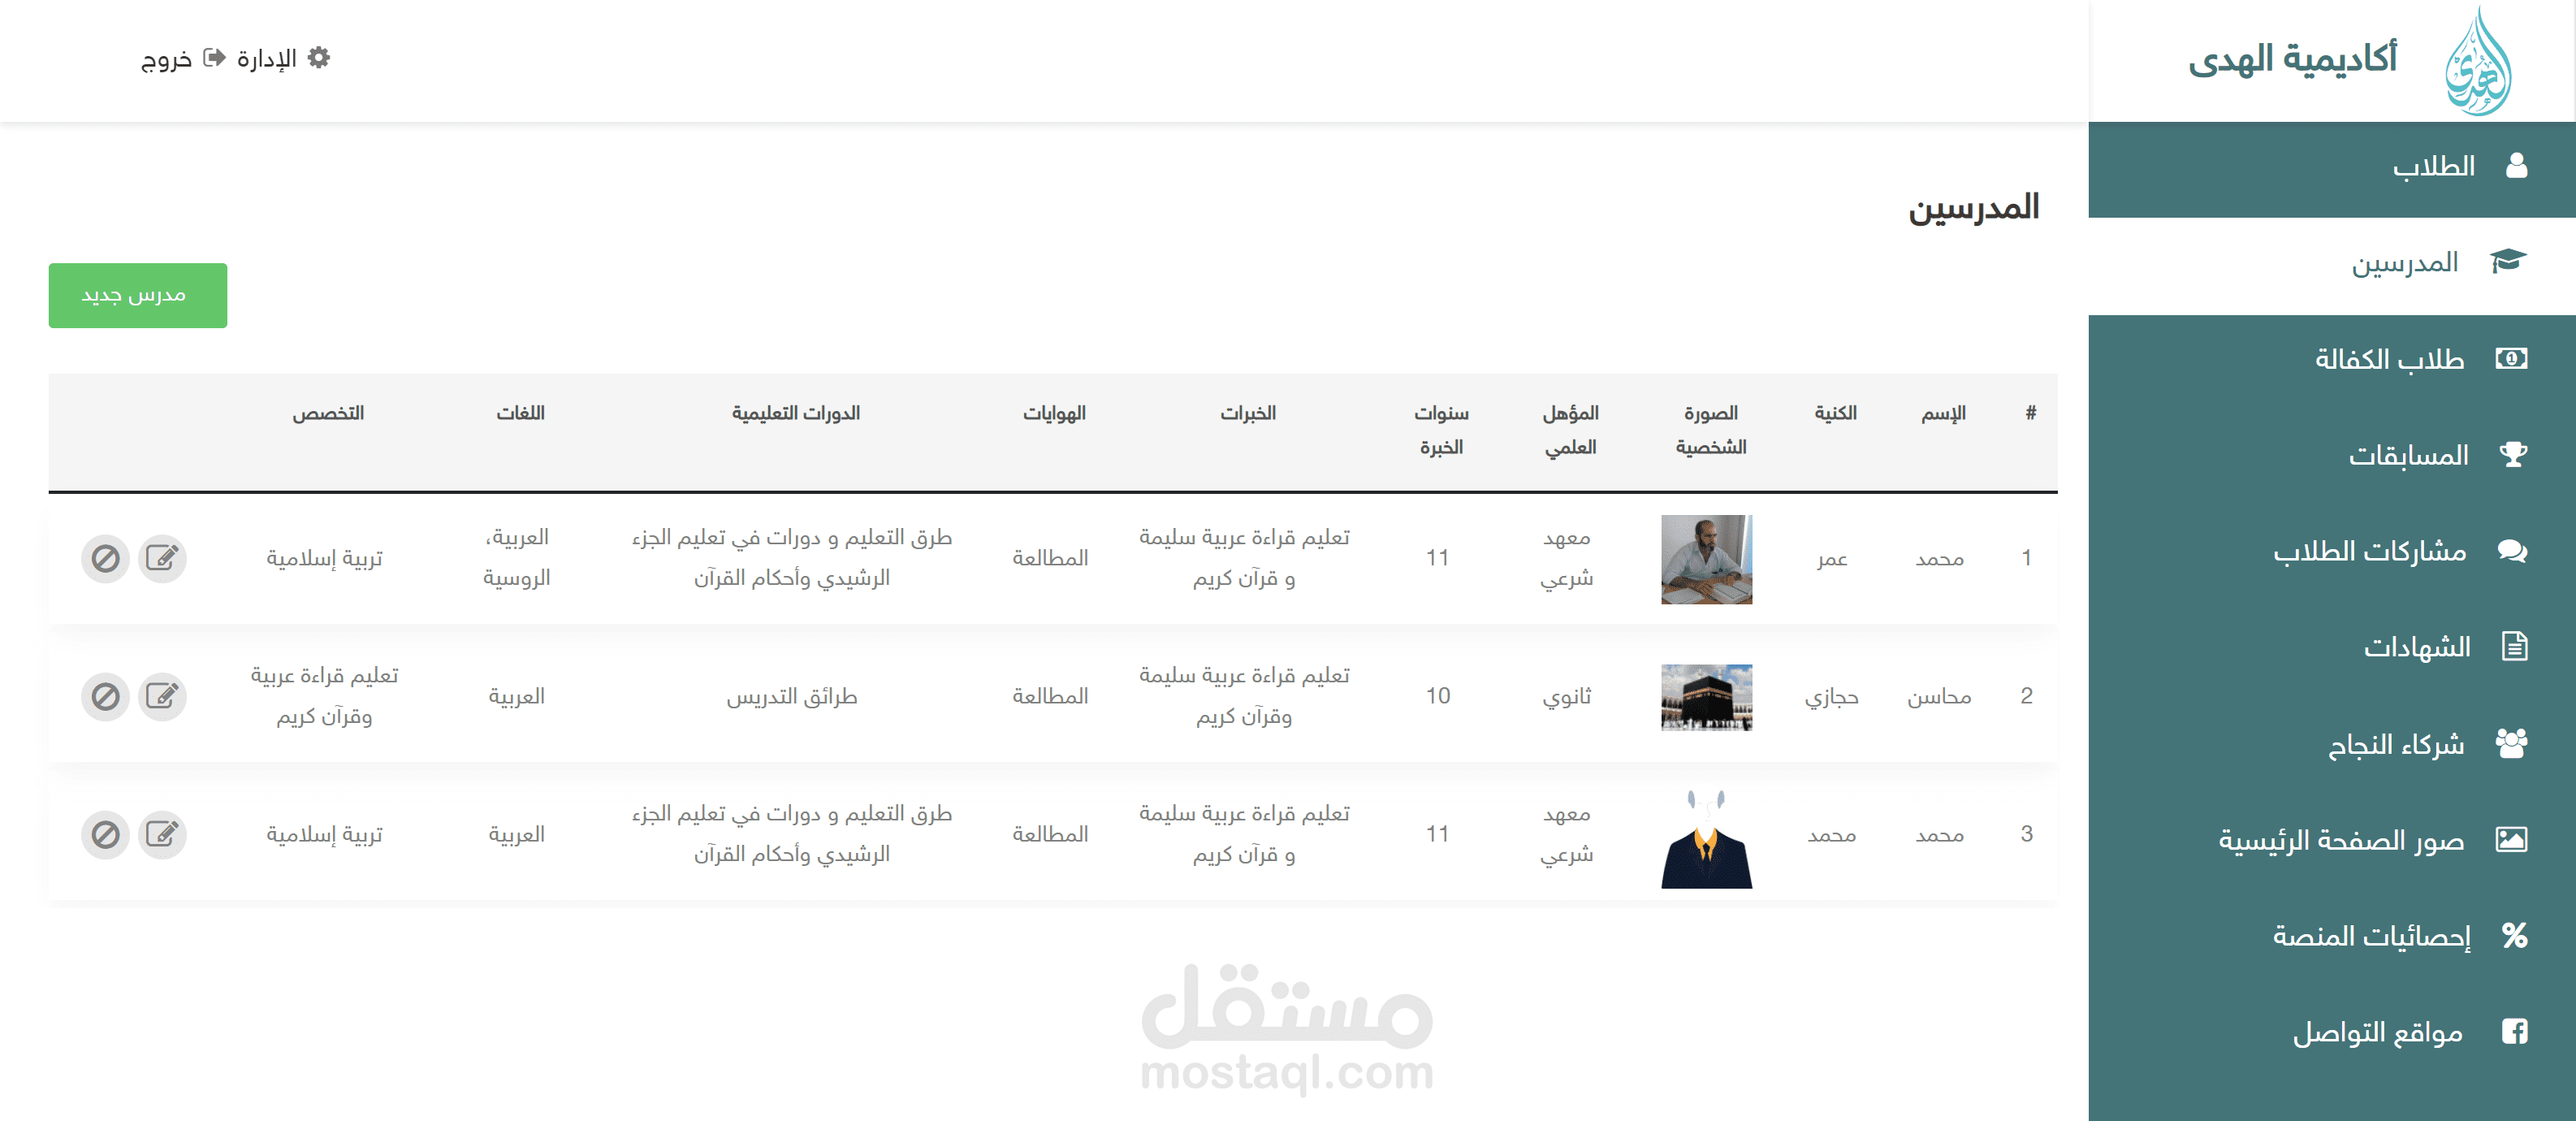This screenshot has height=1121, width=2576.
Task: Click the logout arrow icon beside خروج
Action: pyautogui.click(x=214, y=58)
